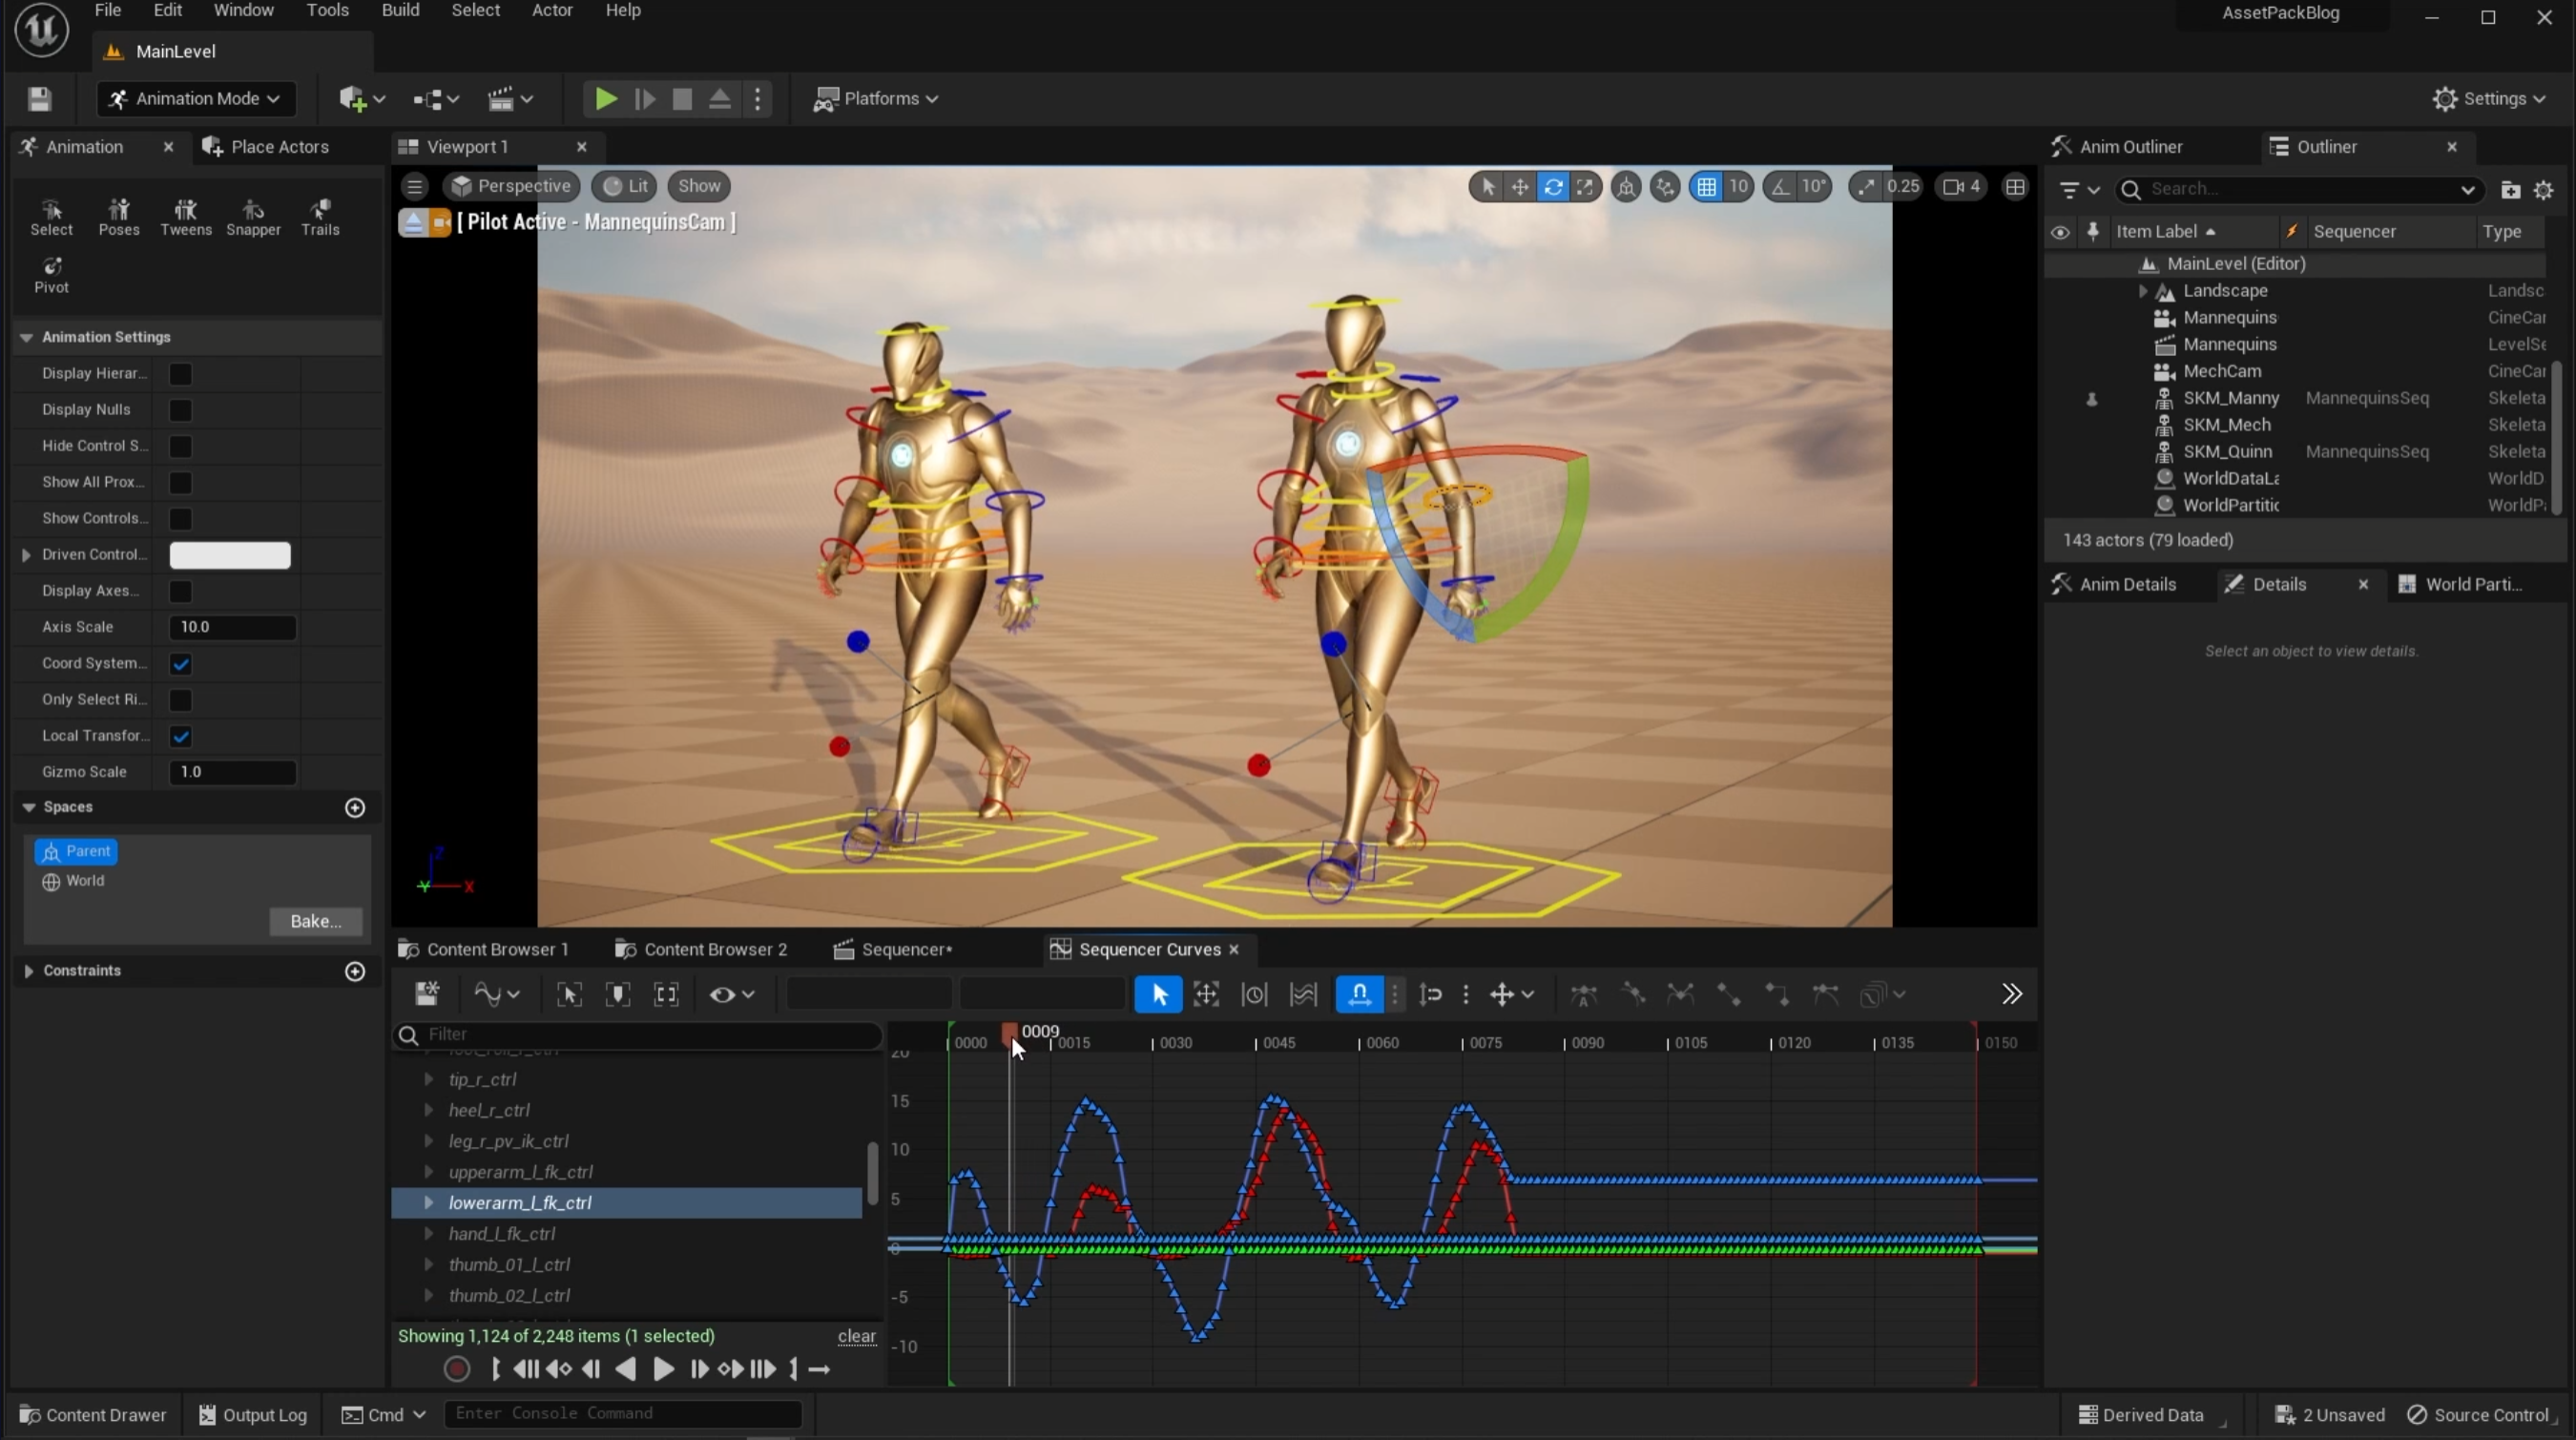2576x1440 pixels.
Task: Click the clear filter link
Action: tap(856, 1336)
